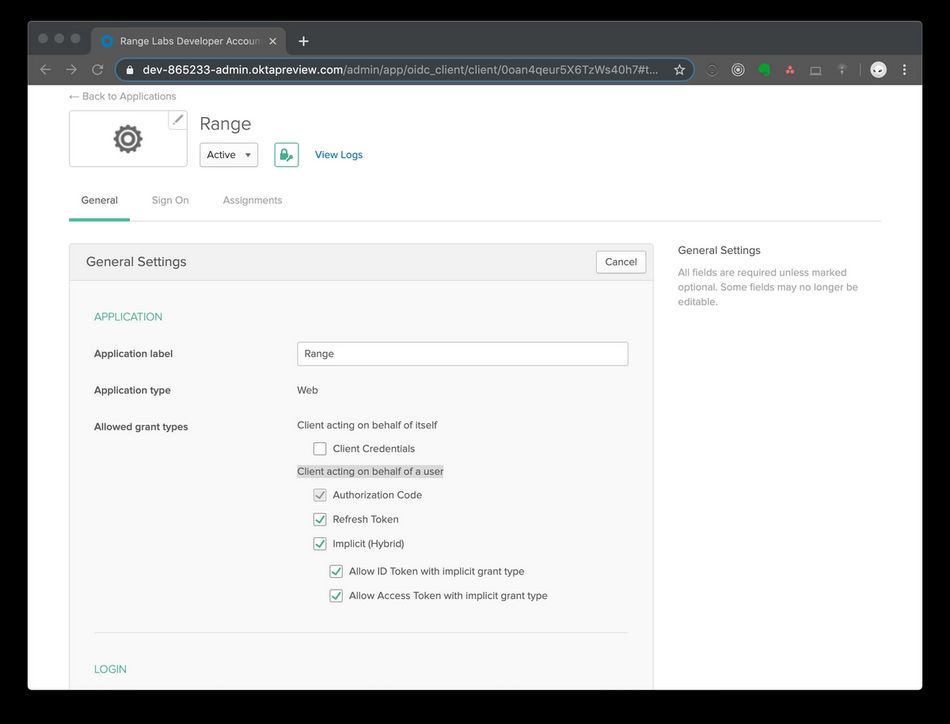
Task: Uncheck the Implicit (Hybrid) checkbox
Action: pos(320,543)
